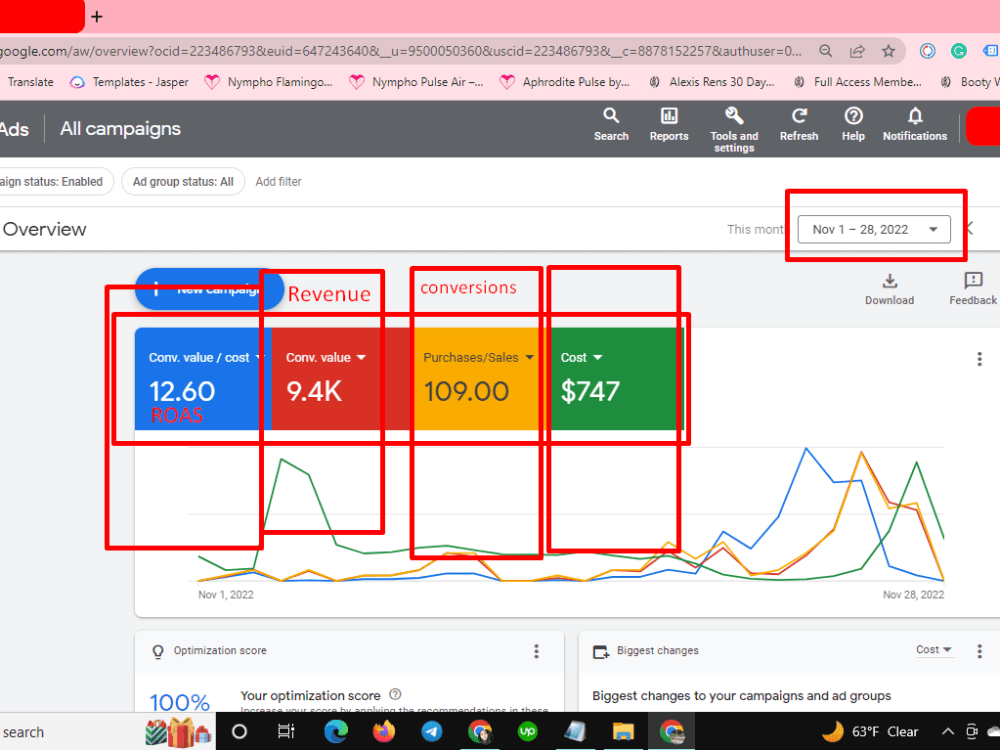Open three-dot menu on performance chart card
This screenshot has height=750, width=1000.
click(x=979, y=359)
